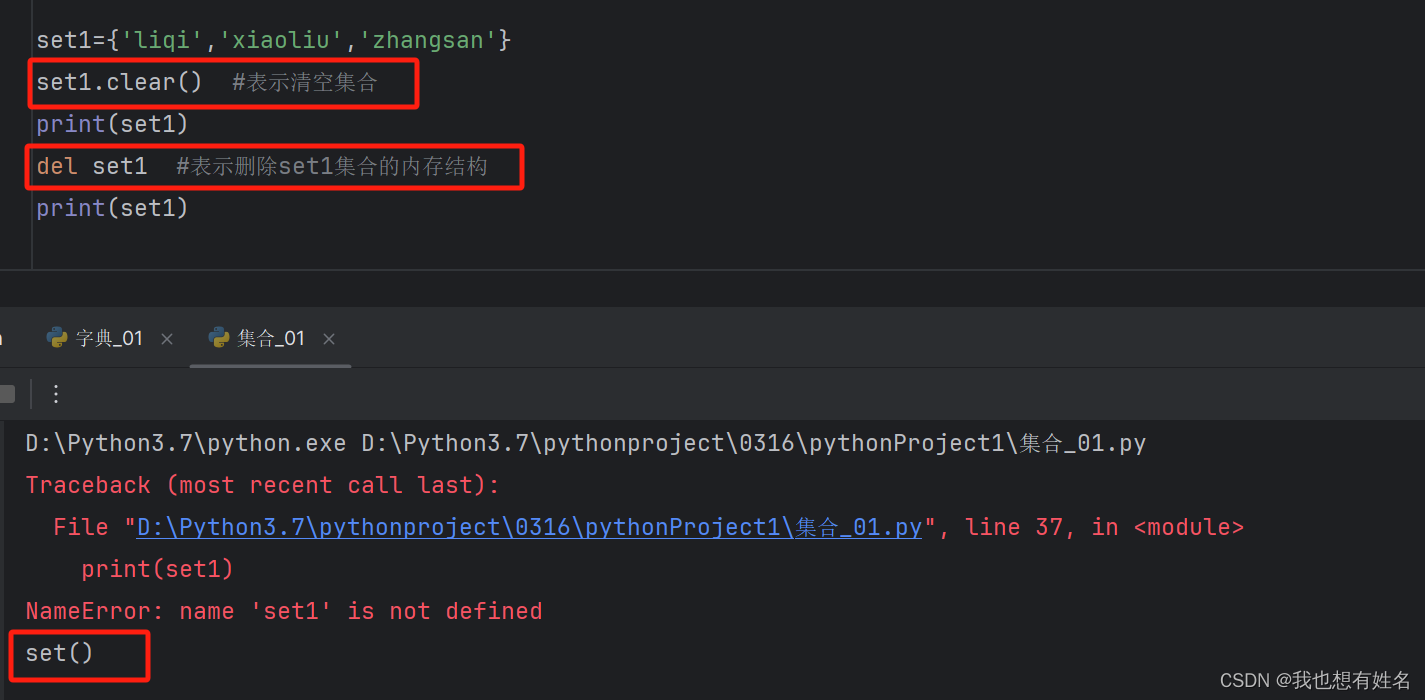This screenshot has width=1425, height=700.
Task: Open the run toolbar more options menu
Action: coord(56,394)
